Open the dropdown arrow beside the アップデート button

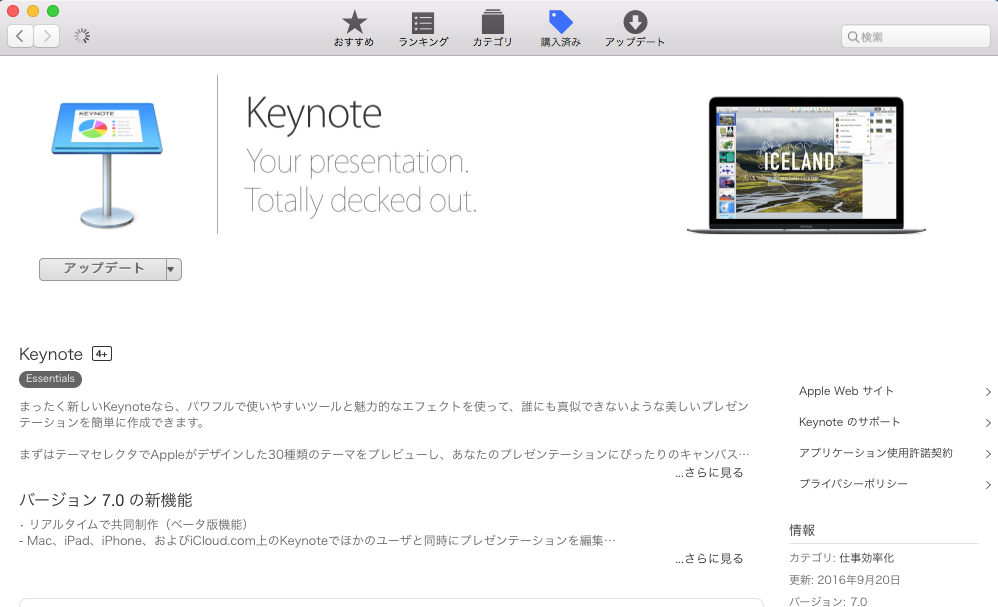174,269
